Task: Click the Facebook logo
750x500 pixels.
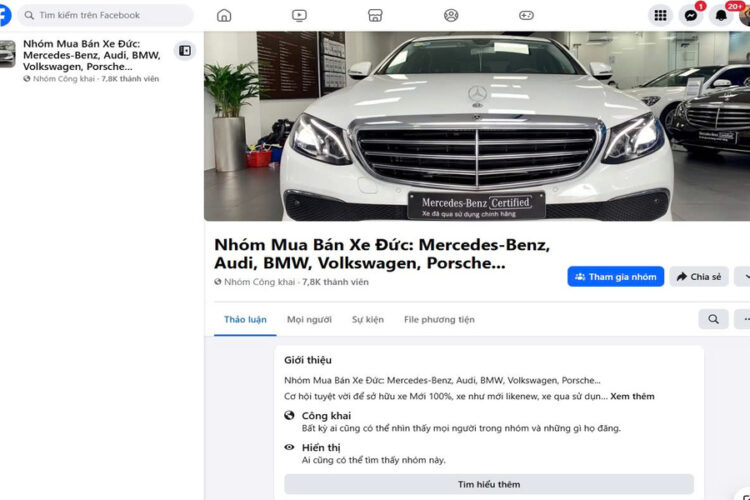Action: coord(4,15)
